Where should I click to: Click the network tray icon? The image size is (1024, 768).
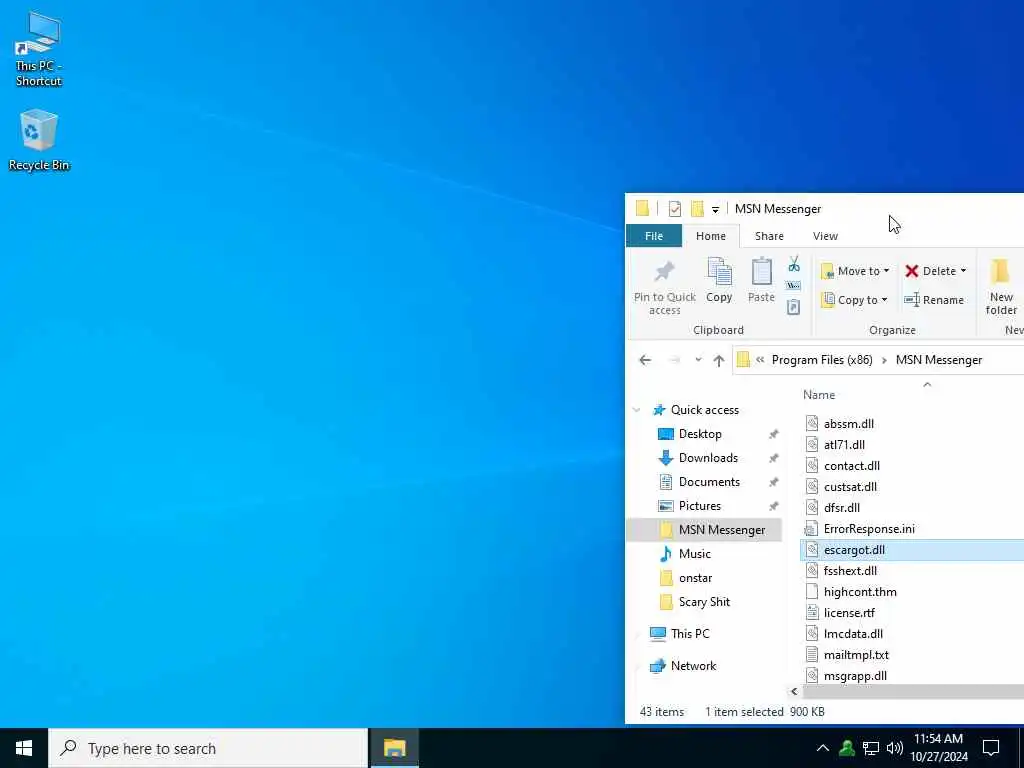(871, 748)
